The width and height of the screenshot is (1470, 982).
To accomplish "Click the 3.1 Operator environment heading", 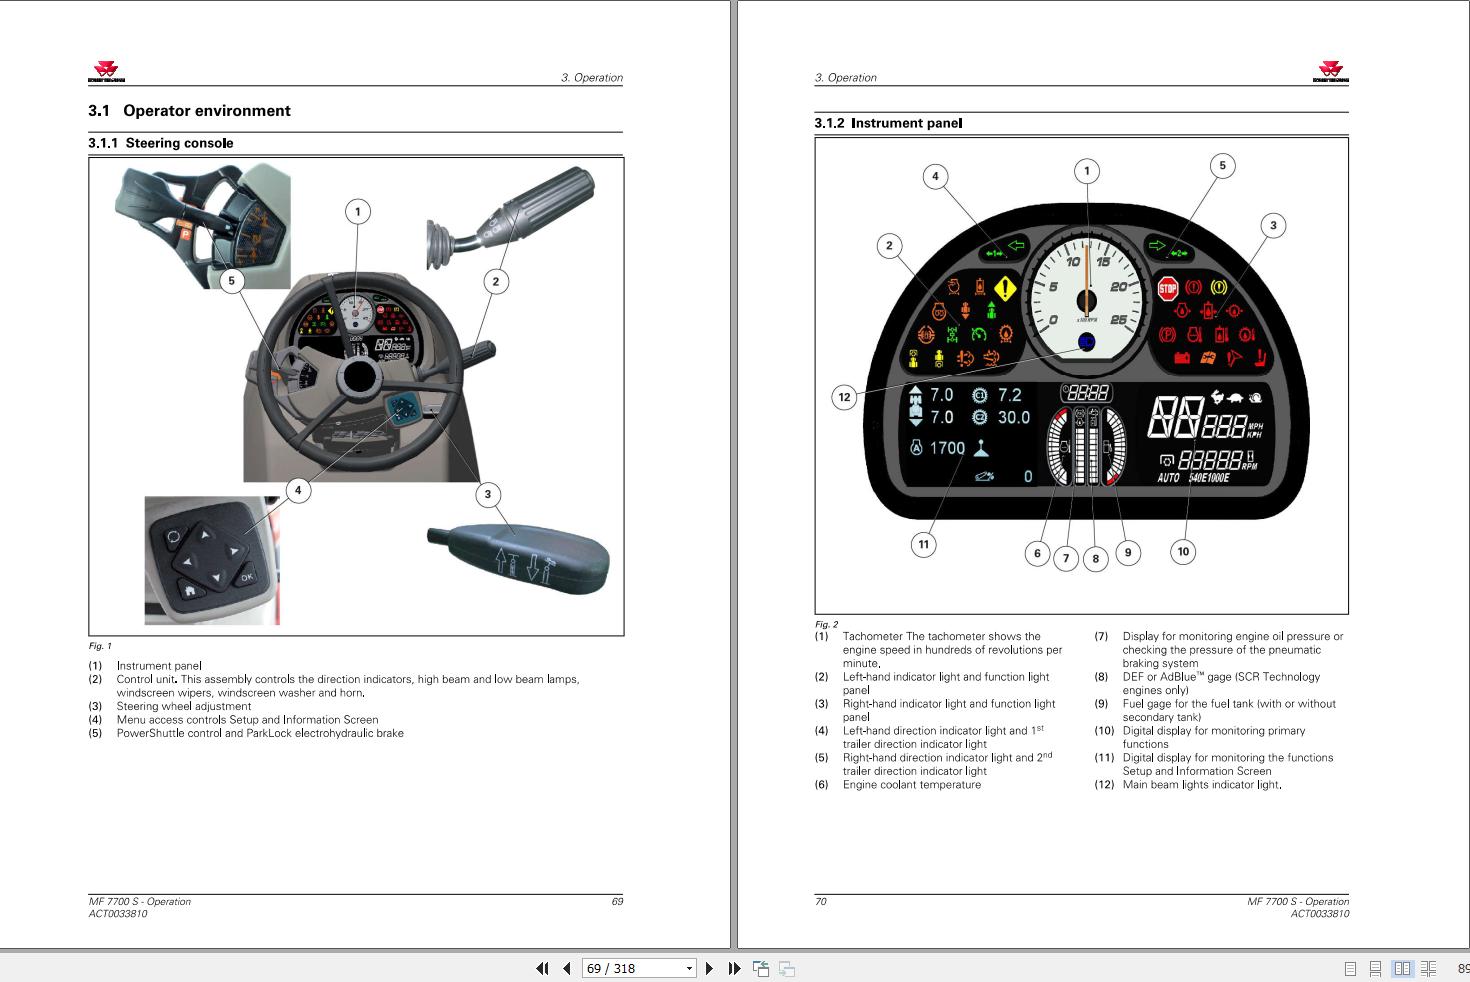I will (x=189, y=111).
